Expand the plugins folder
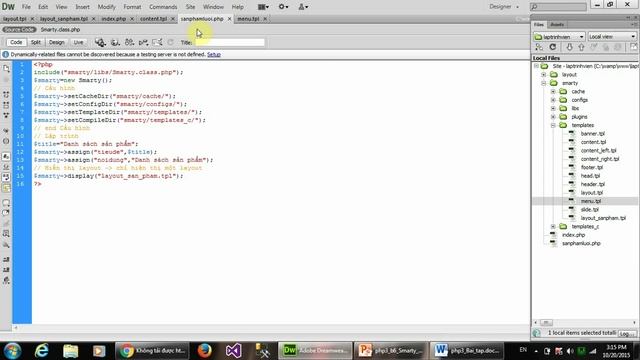 coord(553,117)
